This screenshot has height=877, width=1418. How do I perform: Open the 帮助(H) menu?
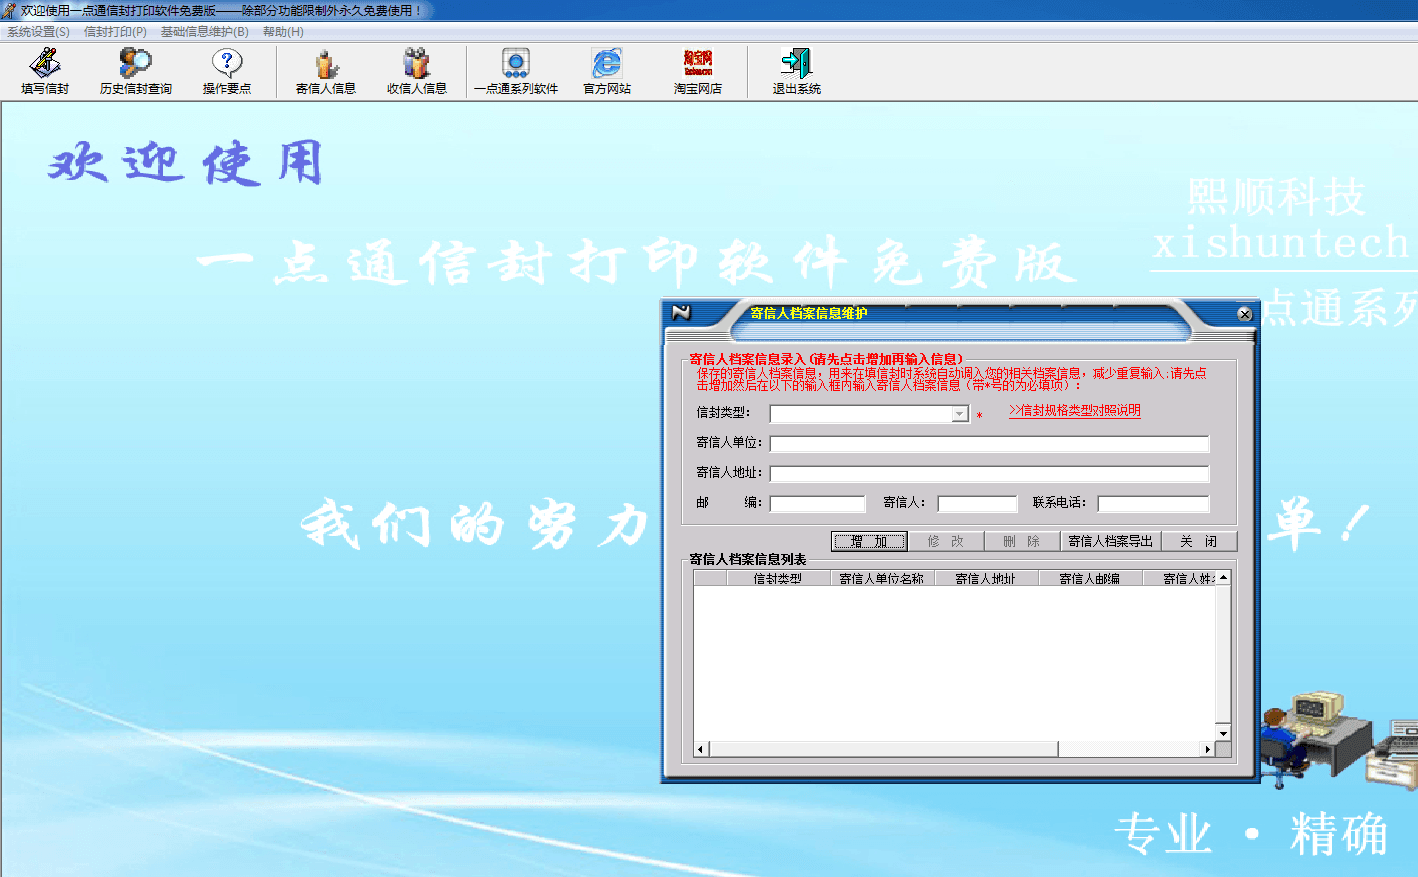[x=283, y=32]
